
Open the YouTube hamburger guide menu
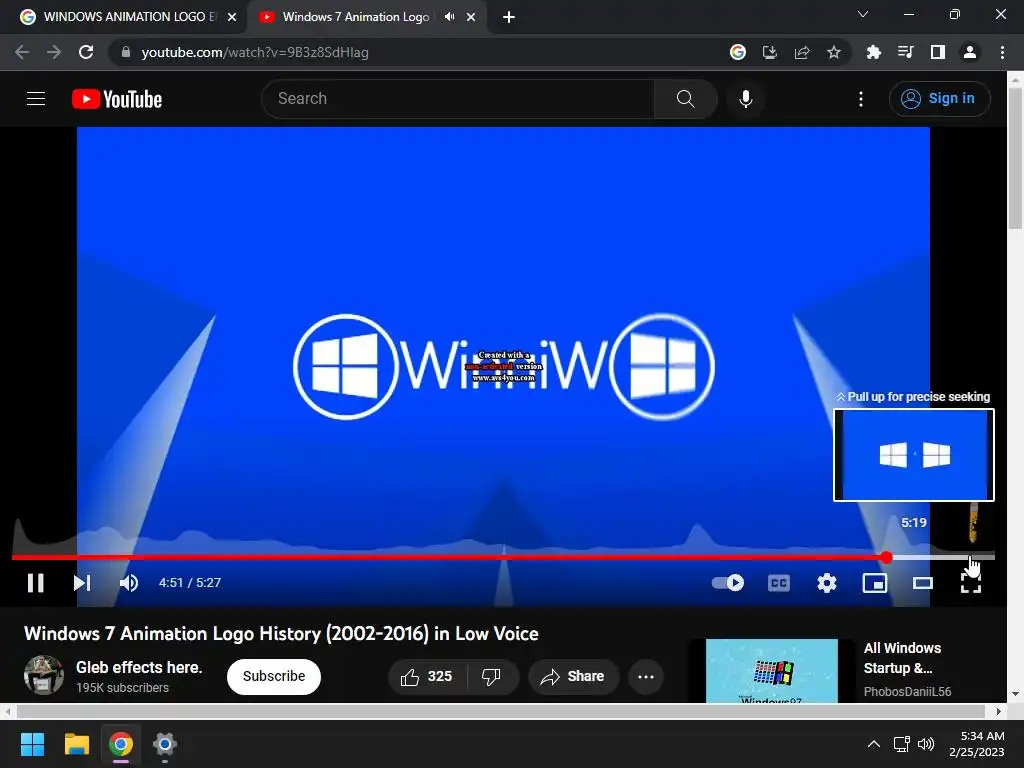36,99
